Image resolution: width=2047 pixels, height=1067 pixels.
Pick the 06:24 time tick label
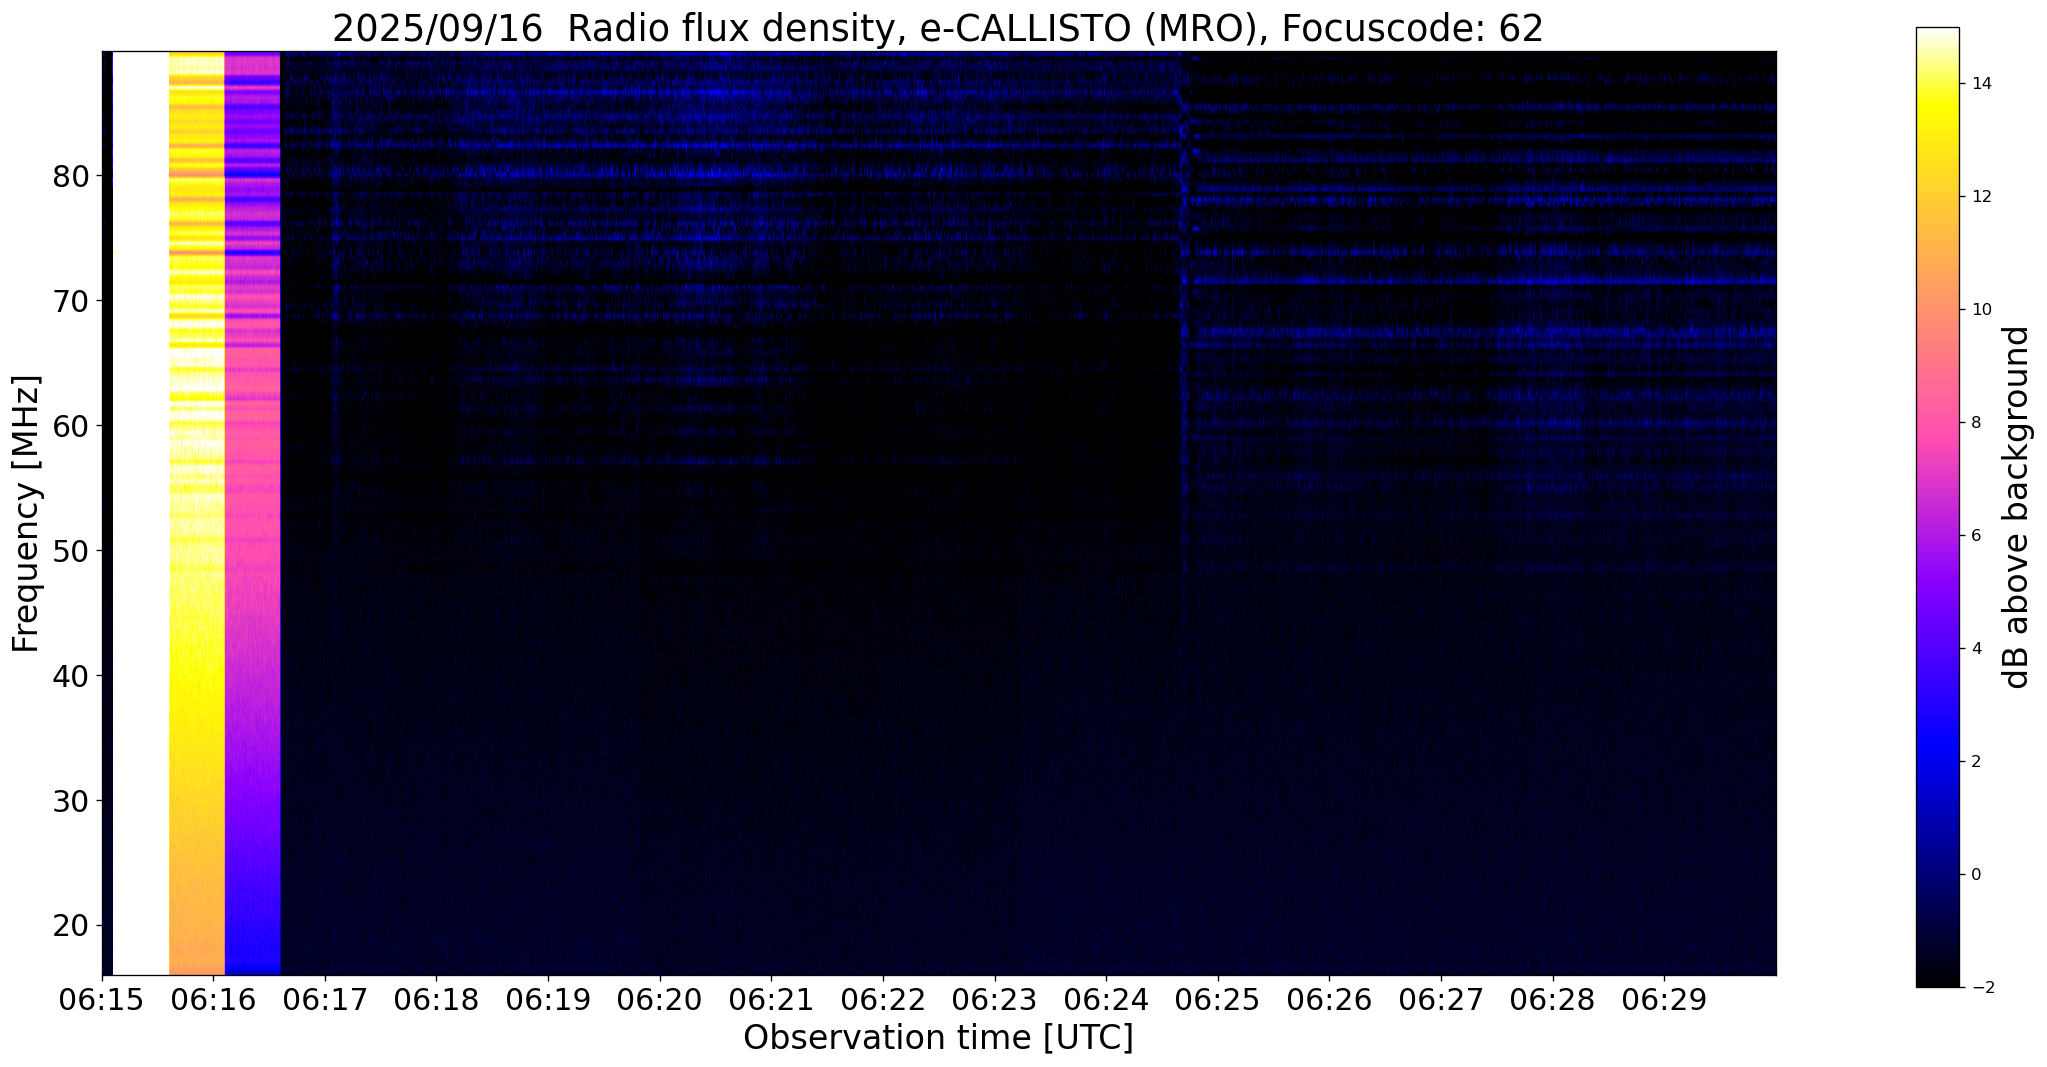pos(1106,1000)
